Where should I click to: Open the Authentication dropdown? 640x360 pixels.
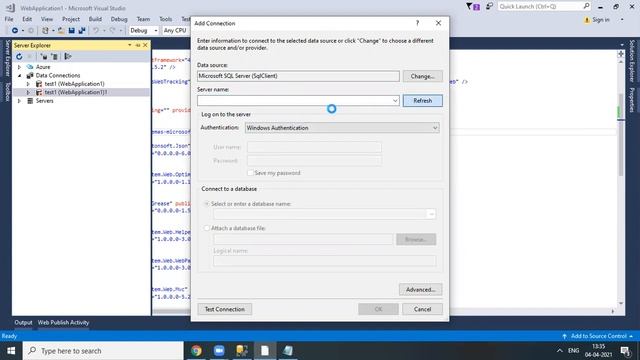tap(435, 128)
